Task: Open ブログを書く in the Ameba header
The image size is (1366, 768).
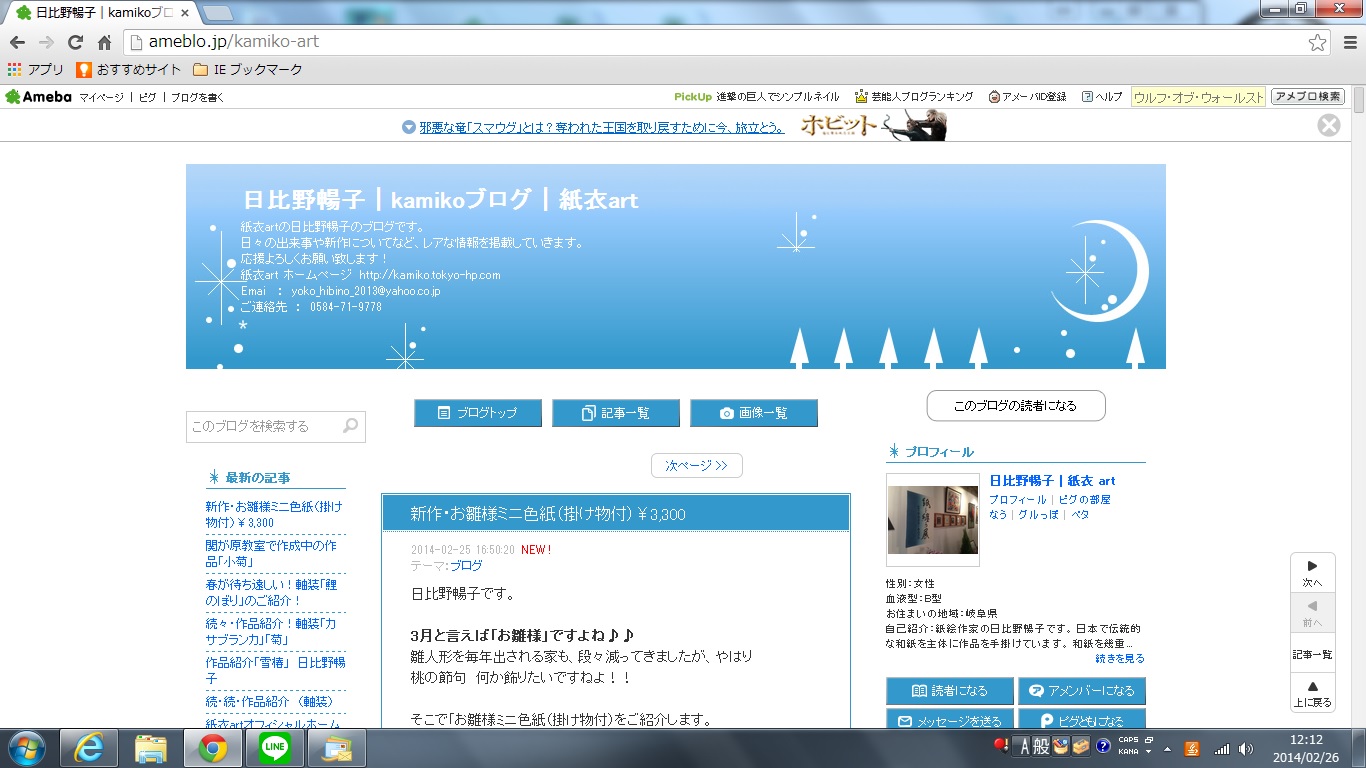Action: pyautogui.click(x=197, y=97)
